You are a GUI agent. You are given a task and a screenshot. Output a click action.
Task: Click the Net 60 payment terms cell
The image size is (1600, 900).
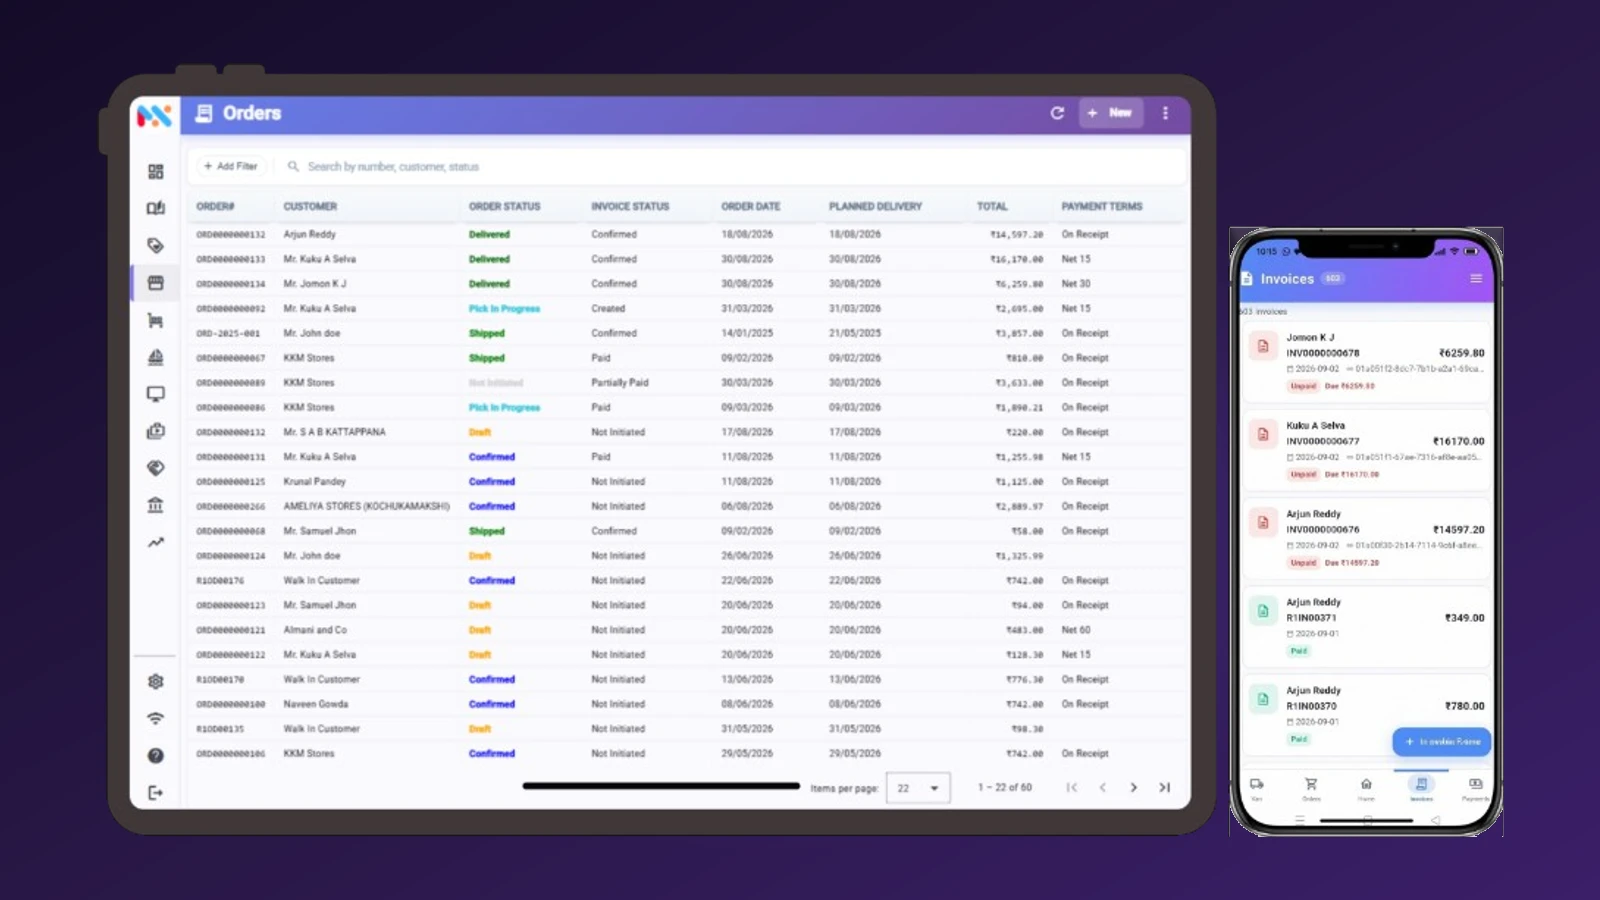click(x=1076, y=630)
